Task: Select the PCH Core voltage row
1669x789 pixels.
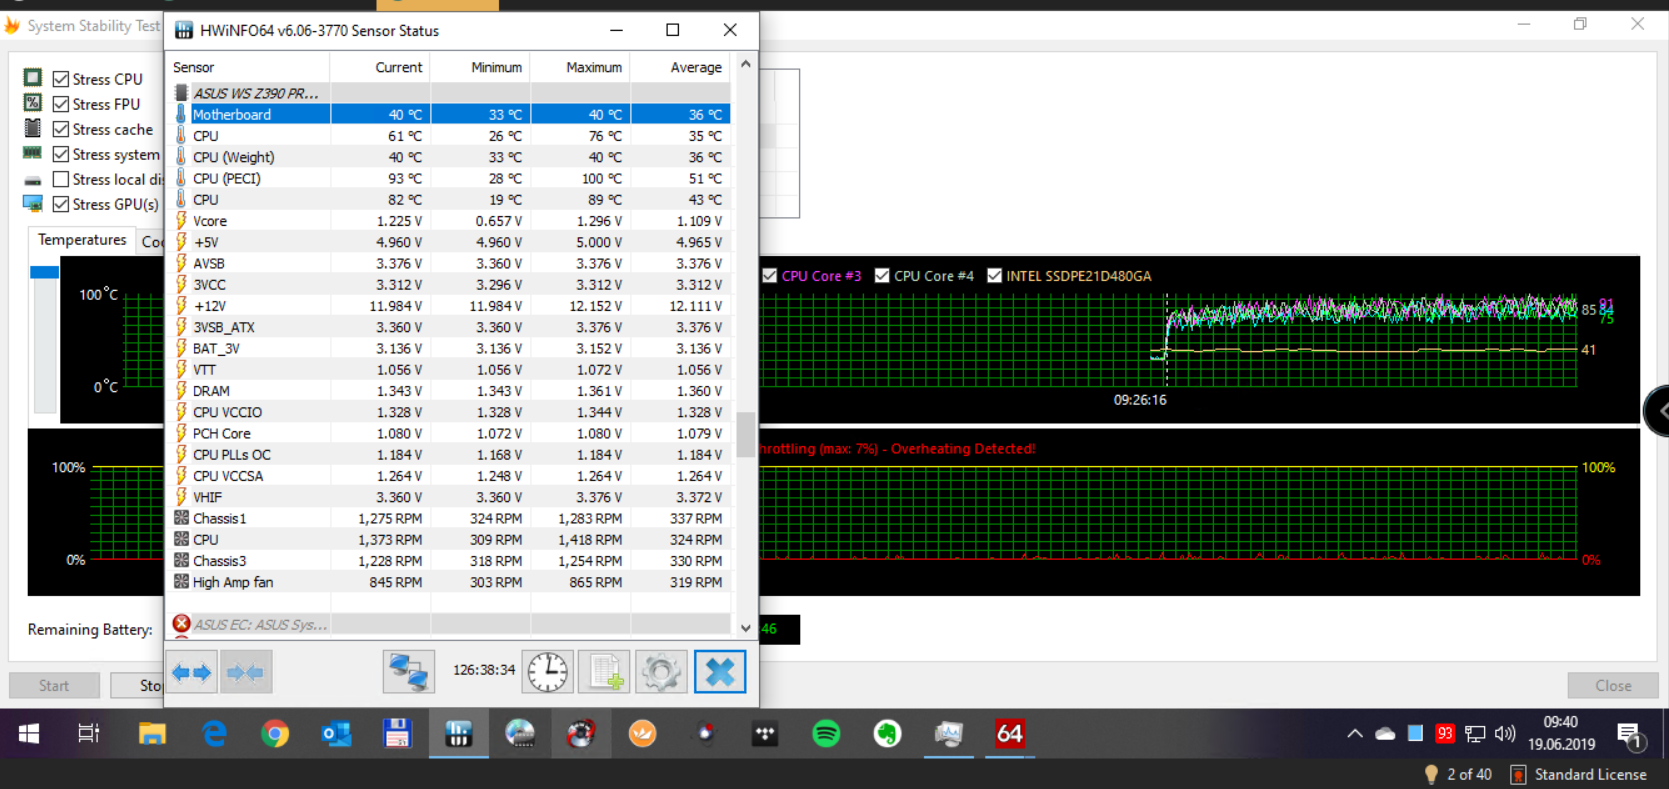Action: 450,433
